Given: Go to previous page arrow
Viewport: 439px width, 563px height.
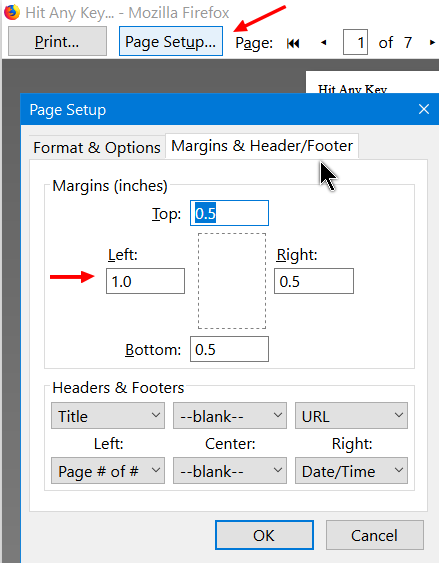Looking at the screenshot, I should pyautogui.click(x=323, y=43).
